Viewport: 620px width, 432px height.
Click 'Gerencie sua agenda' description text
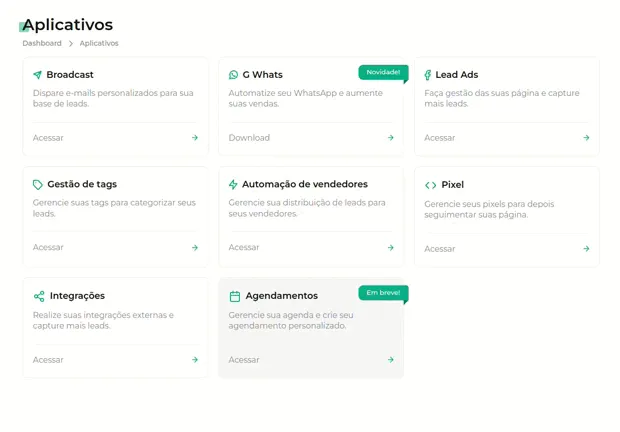(x=291, y=321)
